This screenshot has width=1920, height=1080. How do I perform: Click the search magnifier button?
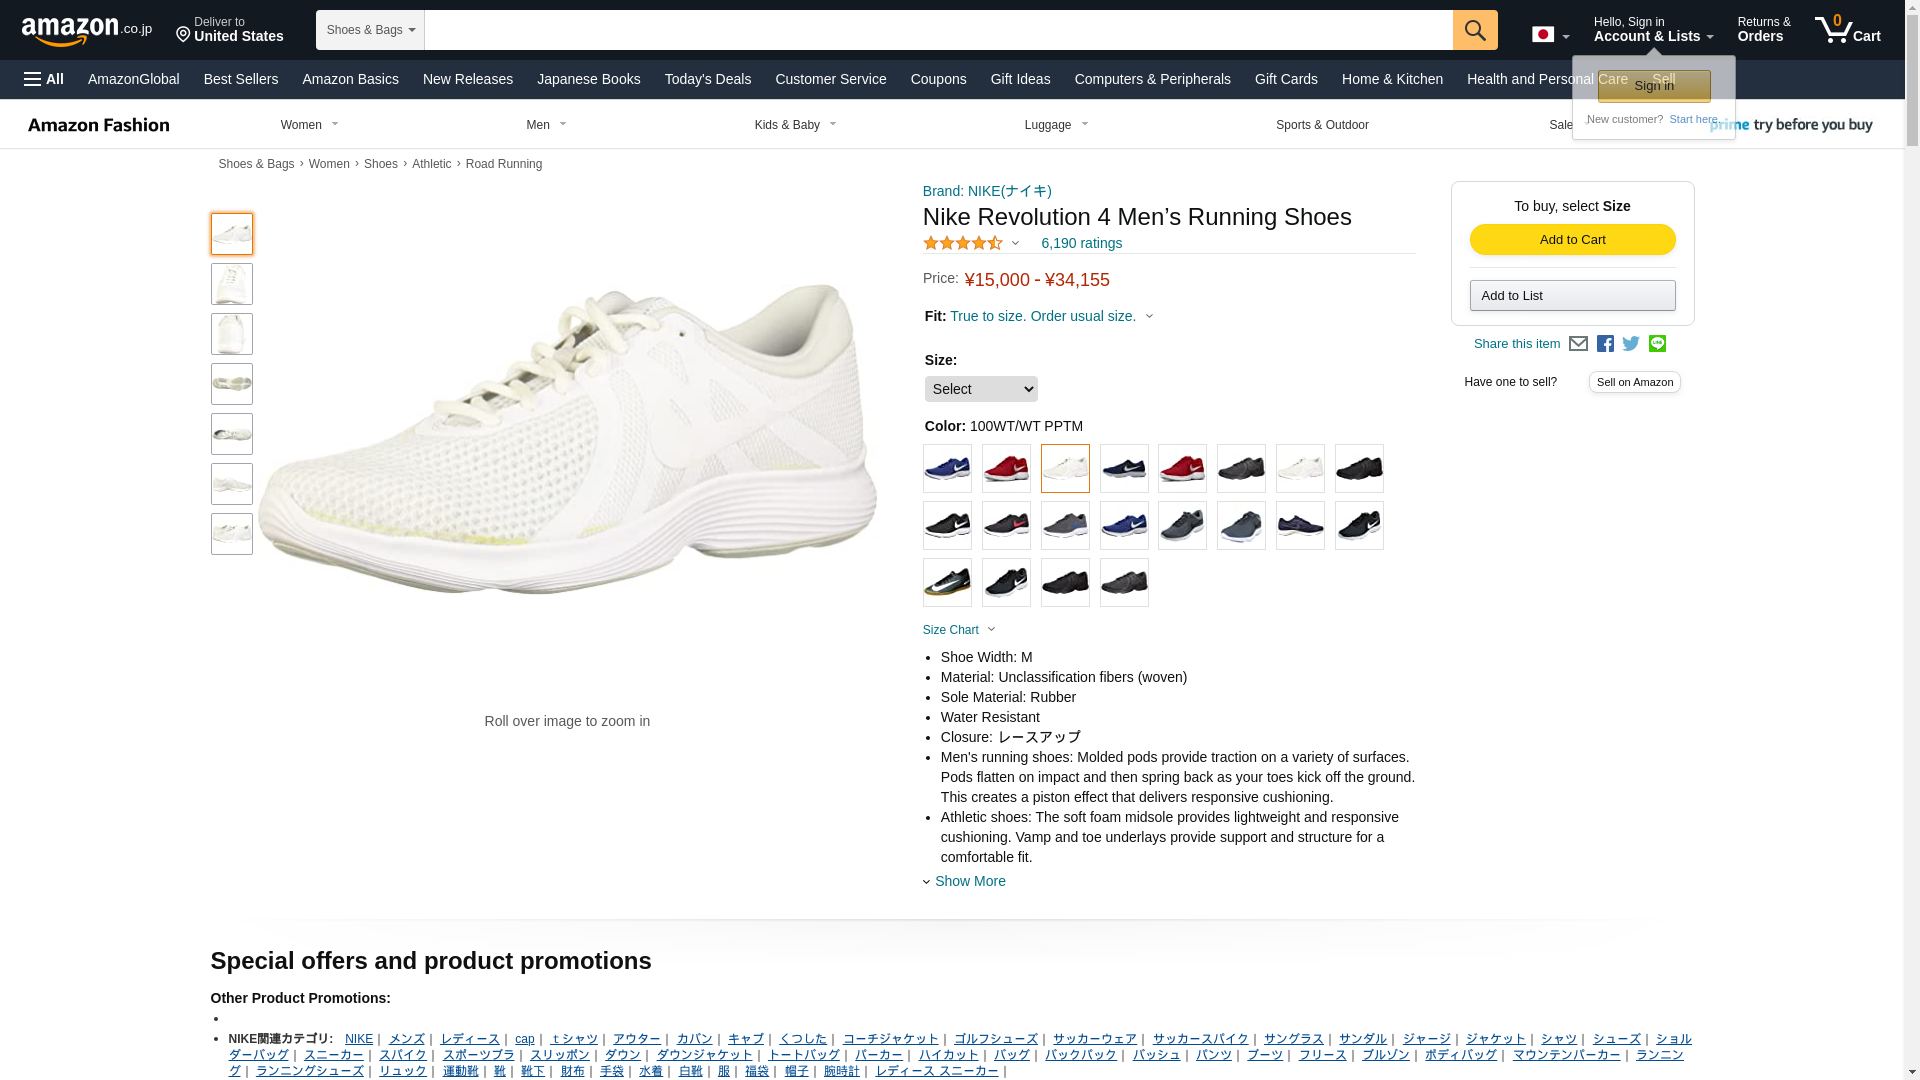1475,30
